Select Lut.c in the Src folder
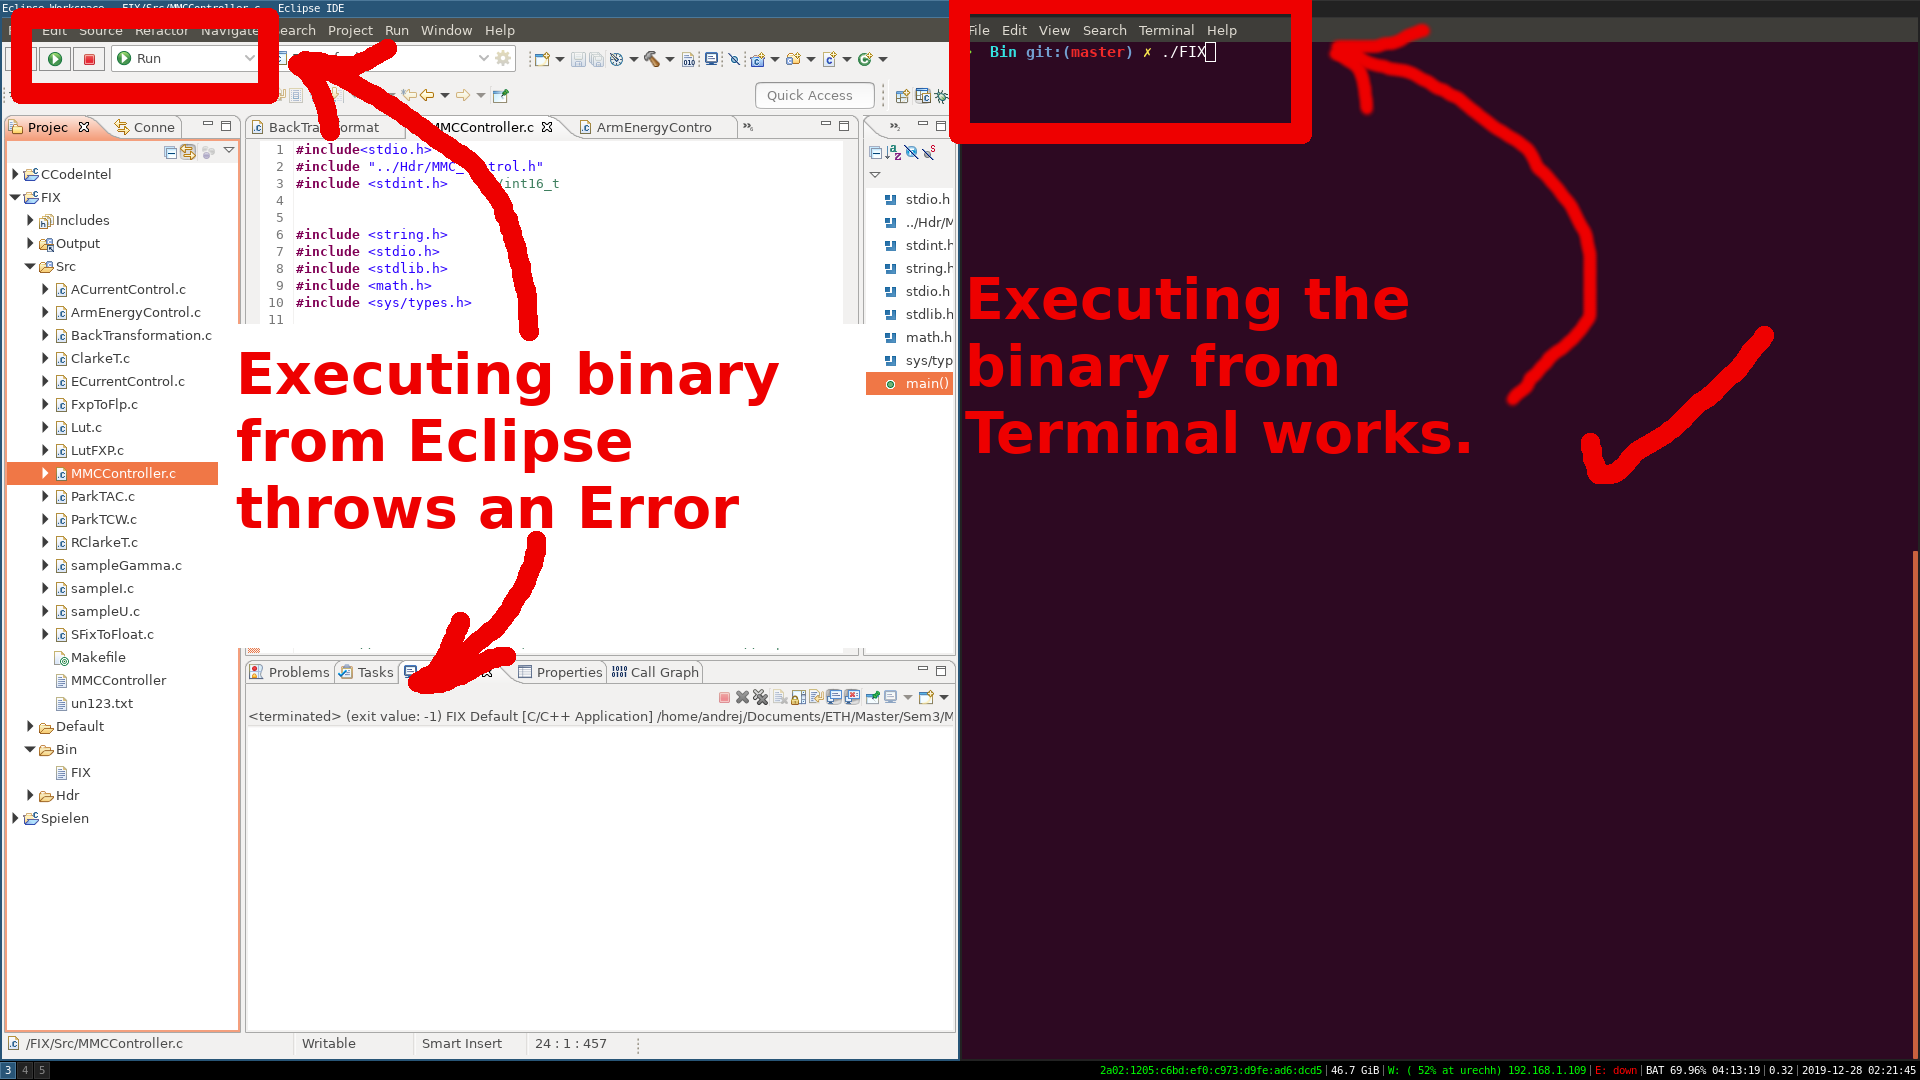Image resolution: width=1920 pixels, height=1080 pixels. coord(86,427)
